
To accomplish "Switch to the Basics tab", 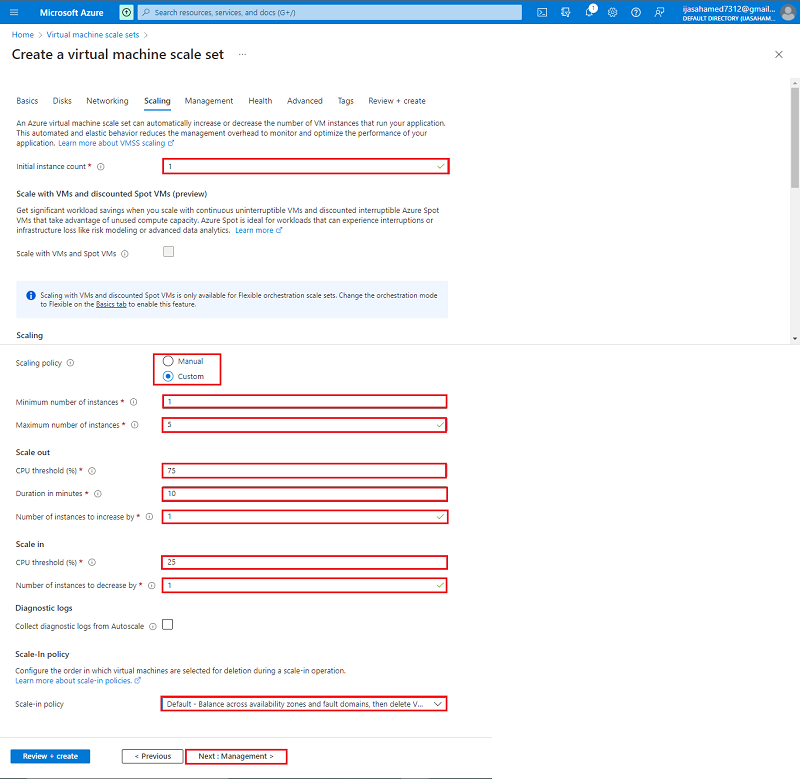I will (x=27, y=100).
